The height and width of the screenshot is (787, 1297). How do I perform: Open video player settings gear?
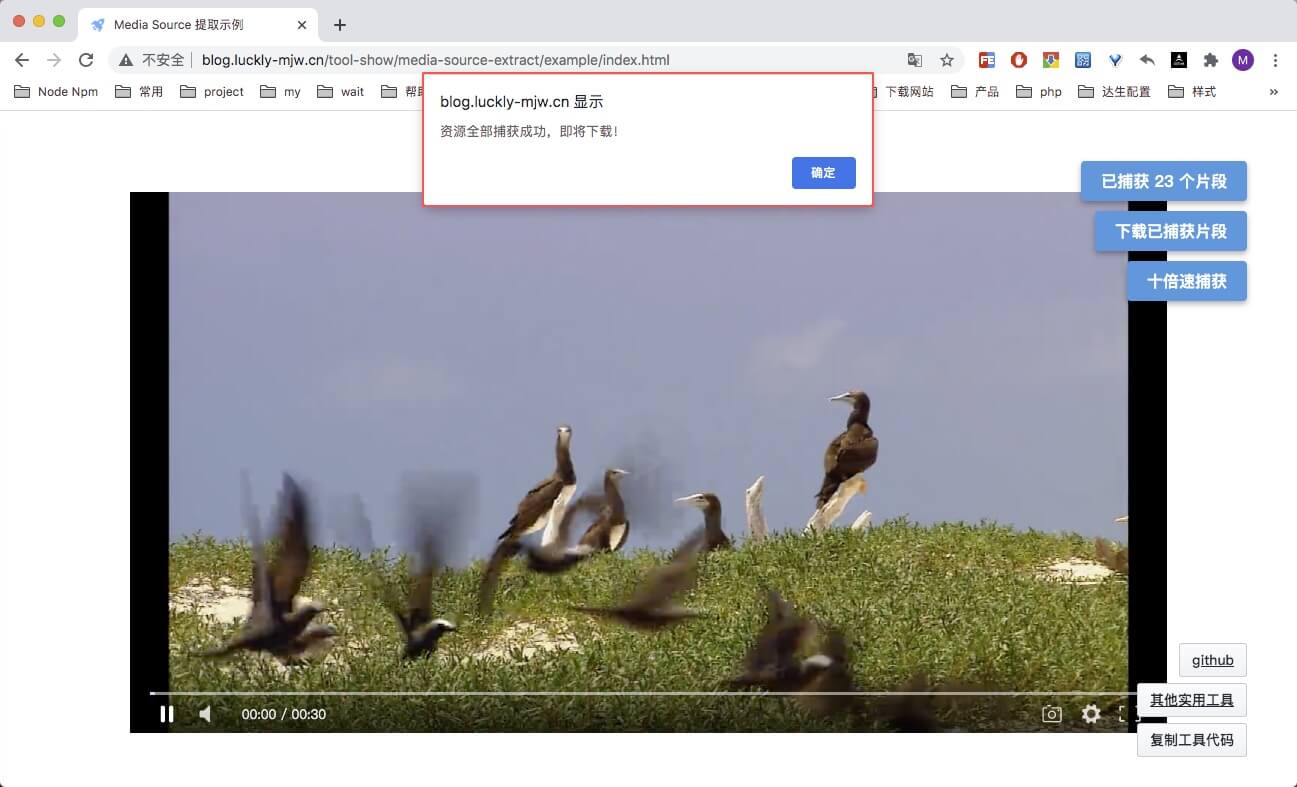coord(1090,714)
